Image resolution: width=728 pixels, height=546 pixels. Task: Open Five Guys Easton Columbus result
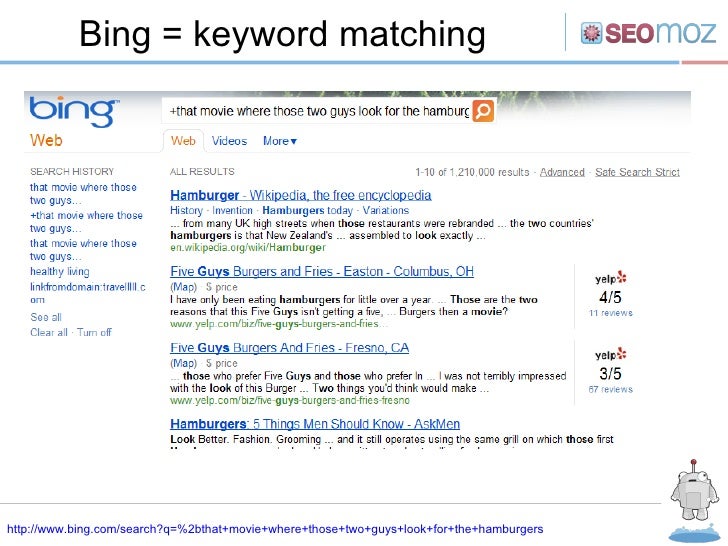pyautogui.click(x=322, y=272)
